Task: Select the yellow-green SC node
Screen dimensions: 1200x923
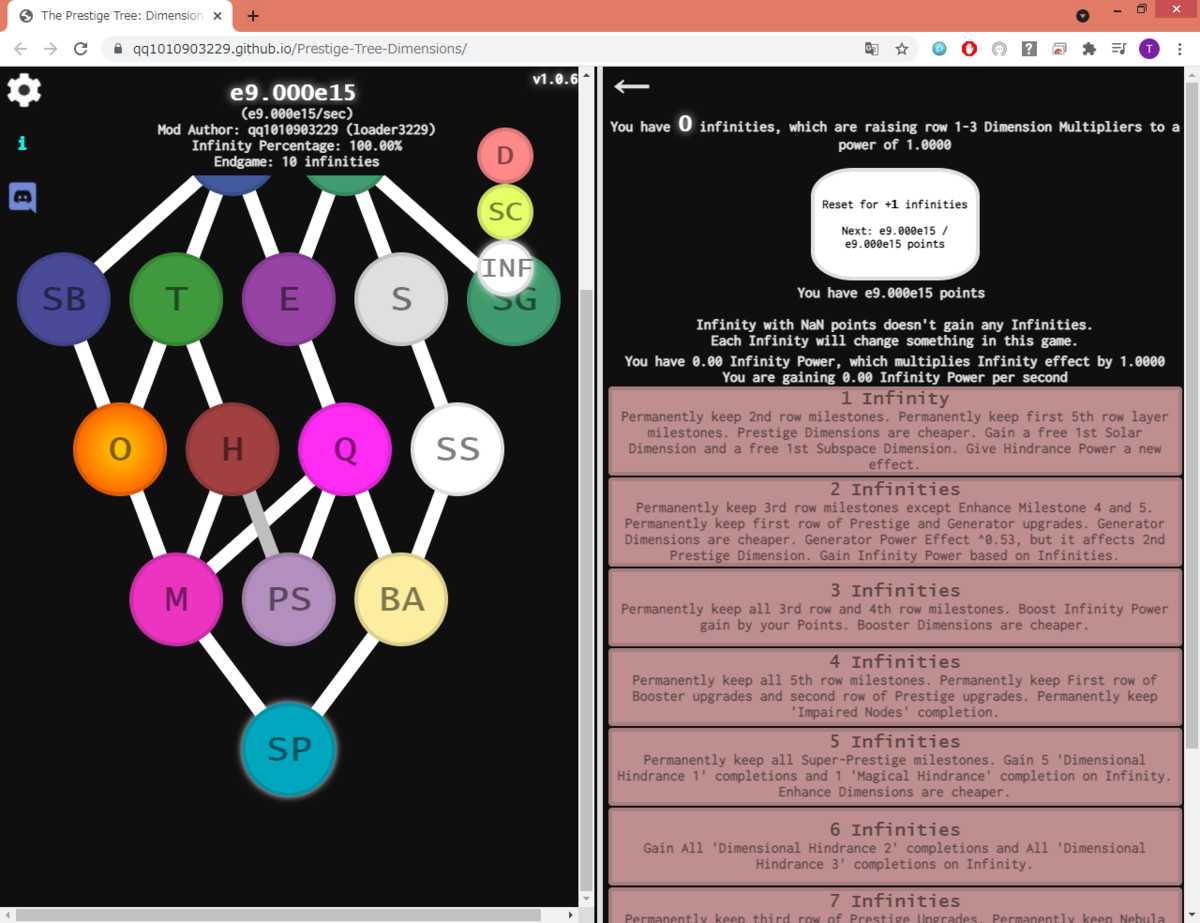Action: tap(505, 211)
